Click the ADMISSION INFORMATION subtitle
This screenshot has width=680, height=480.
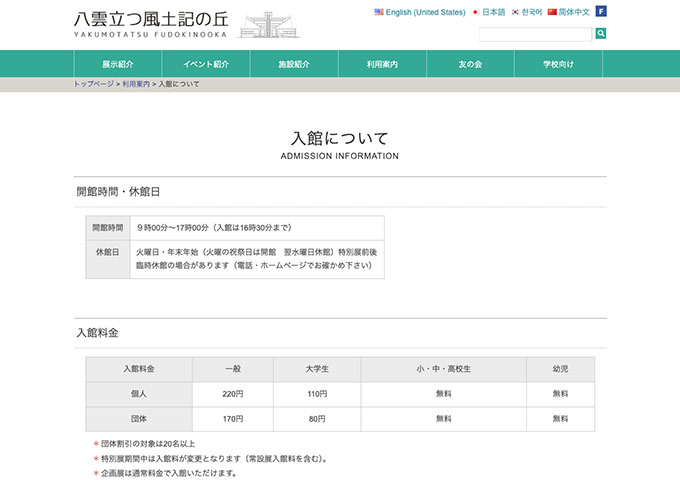coord(340,156)
